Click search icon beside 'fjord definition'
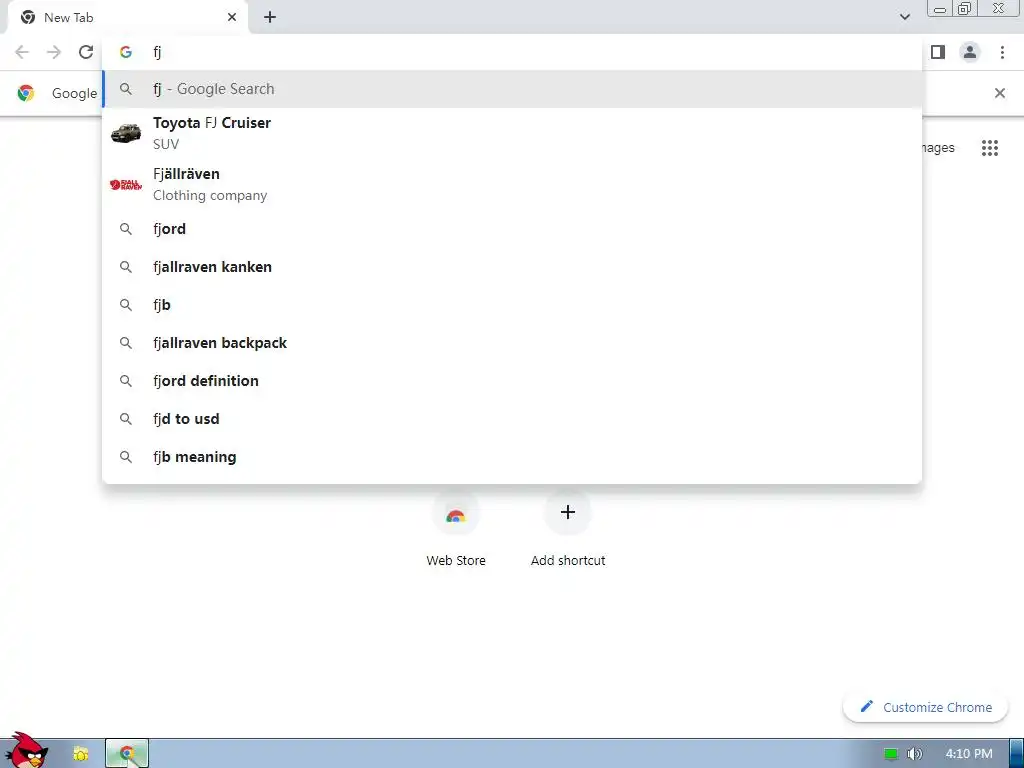This screenshot has height=768, width=1024. (x=126, y=381)
